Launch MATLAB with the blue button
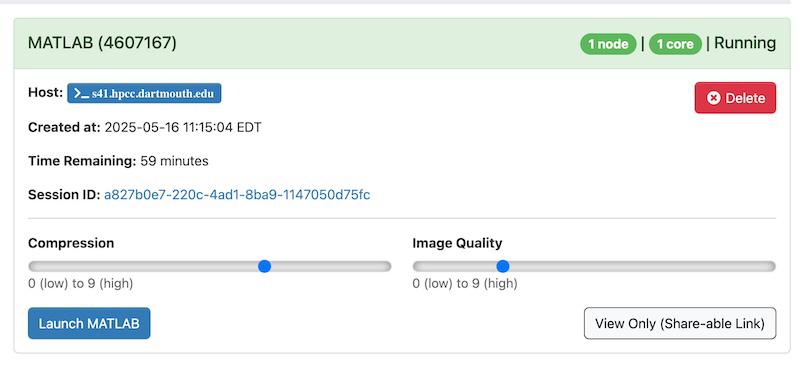The height and width of the screenshot is (370, 800). [89, 323]
